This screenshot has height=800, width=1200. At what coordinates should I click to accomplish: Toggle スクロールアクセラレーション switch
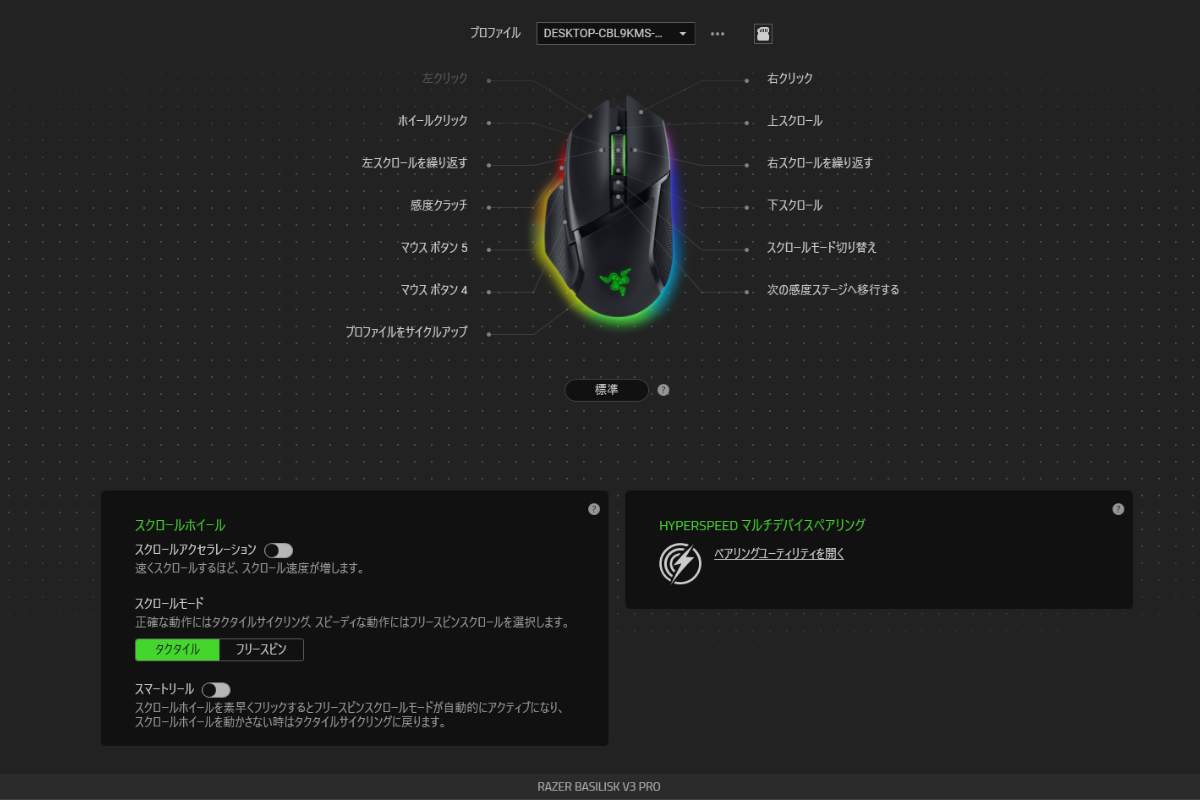pyautogui.click(x=278, y=550)
